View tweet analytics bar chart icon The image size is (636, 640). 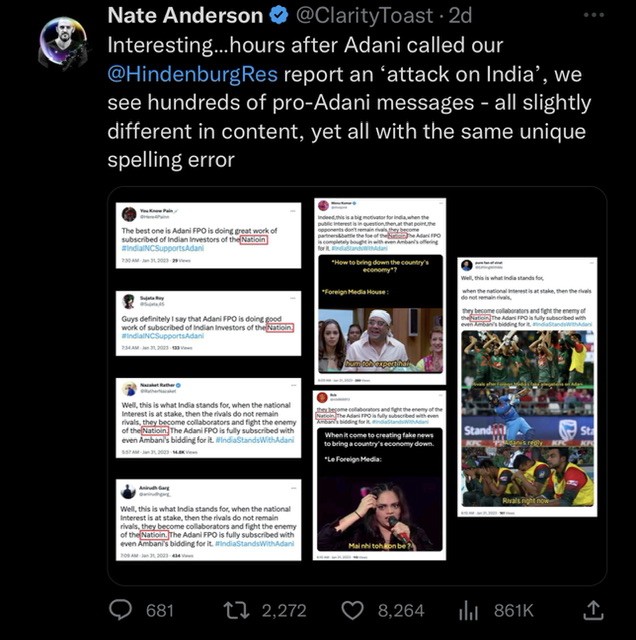click(x=468, y=611)
